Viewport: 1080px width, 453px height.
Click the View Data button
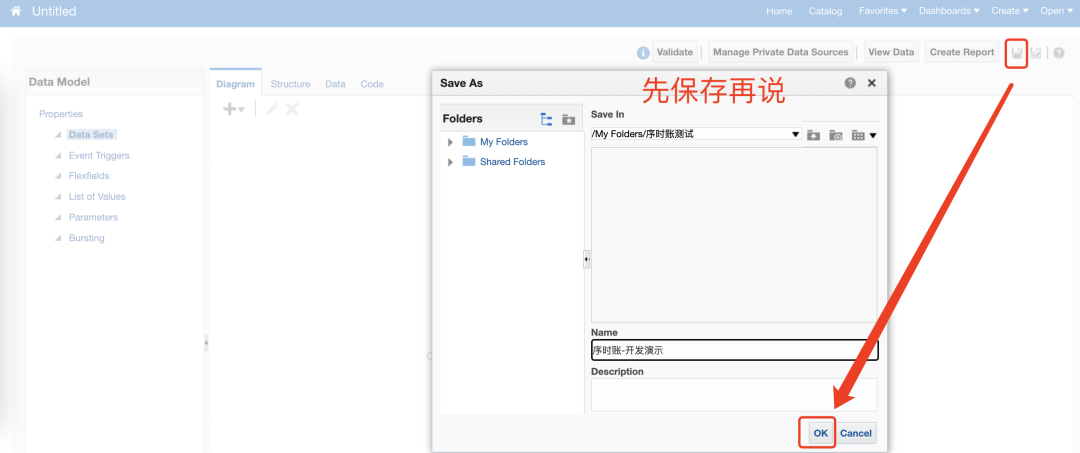891,52
